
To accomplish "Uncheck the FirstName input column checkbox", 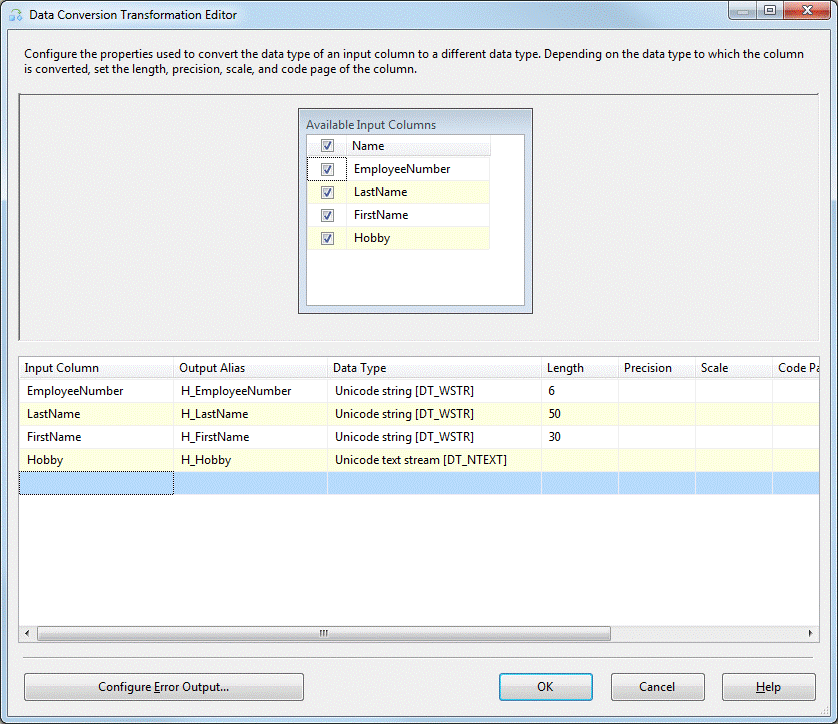I will click(x=327, y=215).
